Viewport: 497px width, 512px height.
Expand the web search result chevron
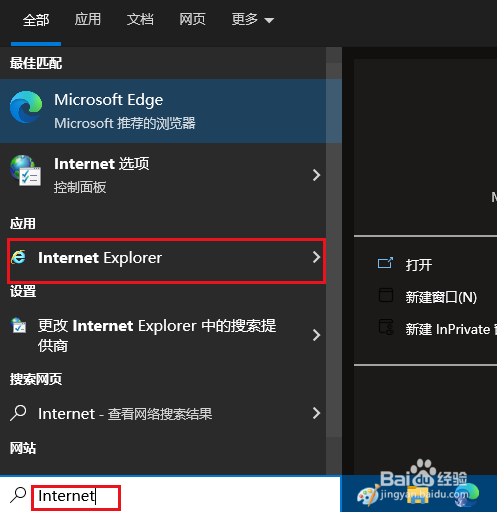(316, 413)
